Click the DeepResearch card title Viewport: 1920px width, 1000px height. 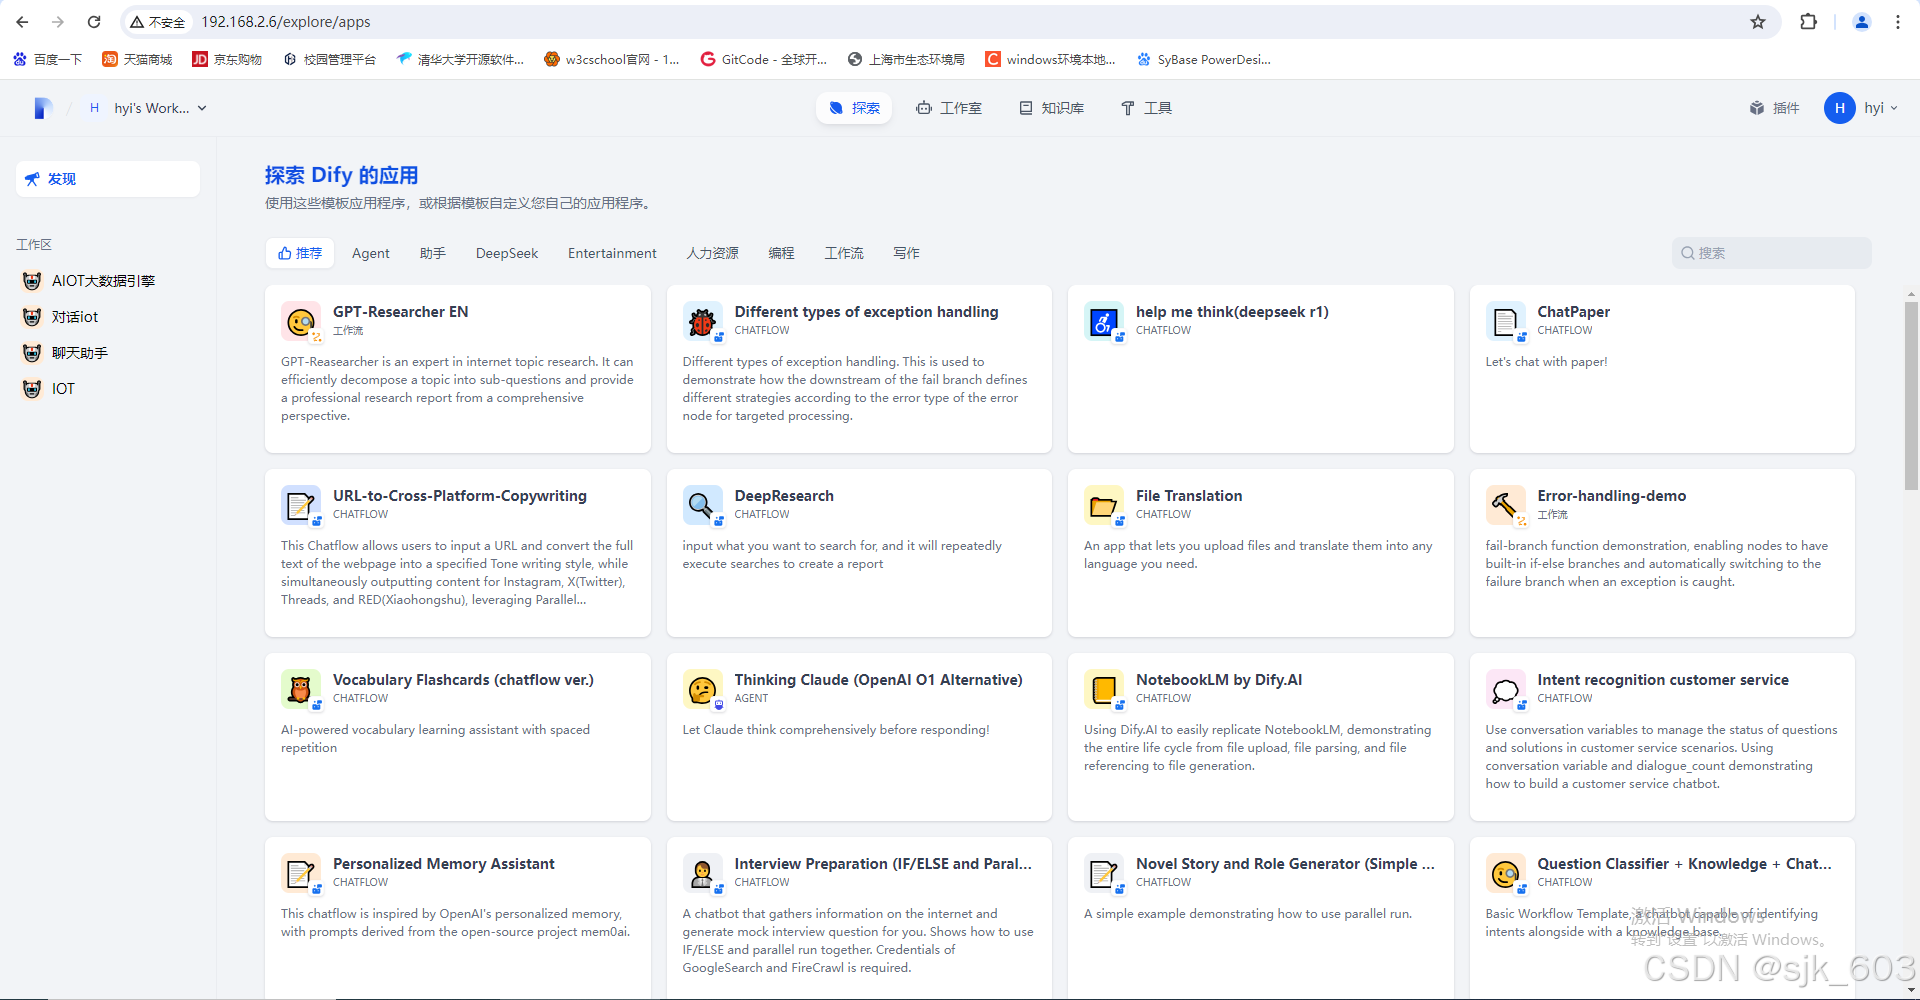coord(784,496)
